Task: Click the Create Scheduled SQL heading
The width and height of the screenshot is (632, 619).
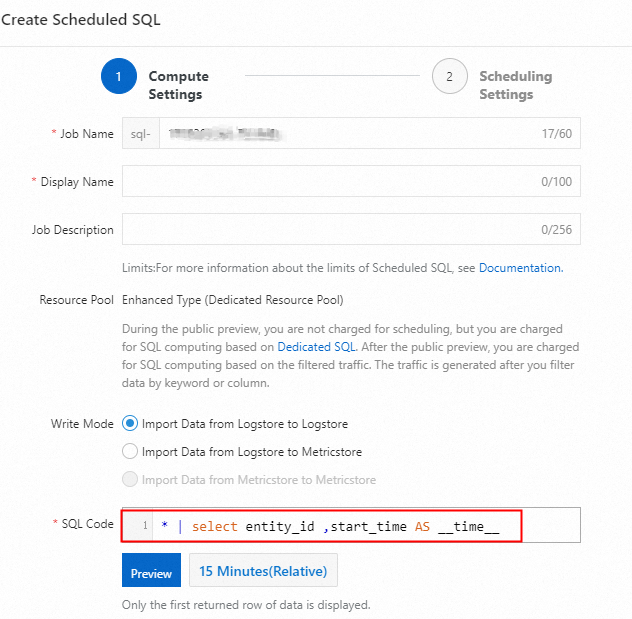Action: click(81, 20)
